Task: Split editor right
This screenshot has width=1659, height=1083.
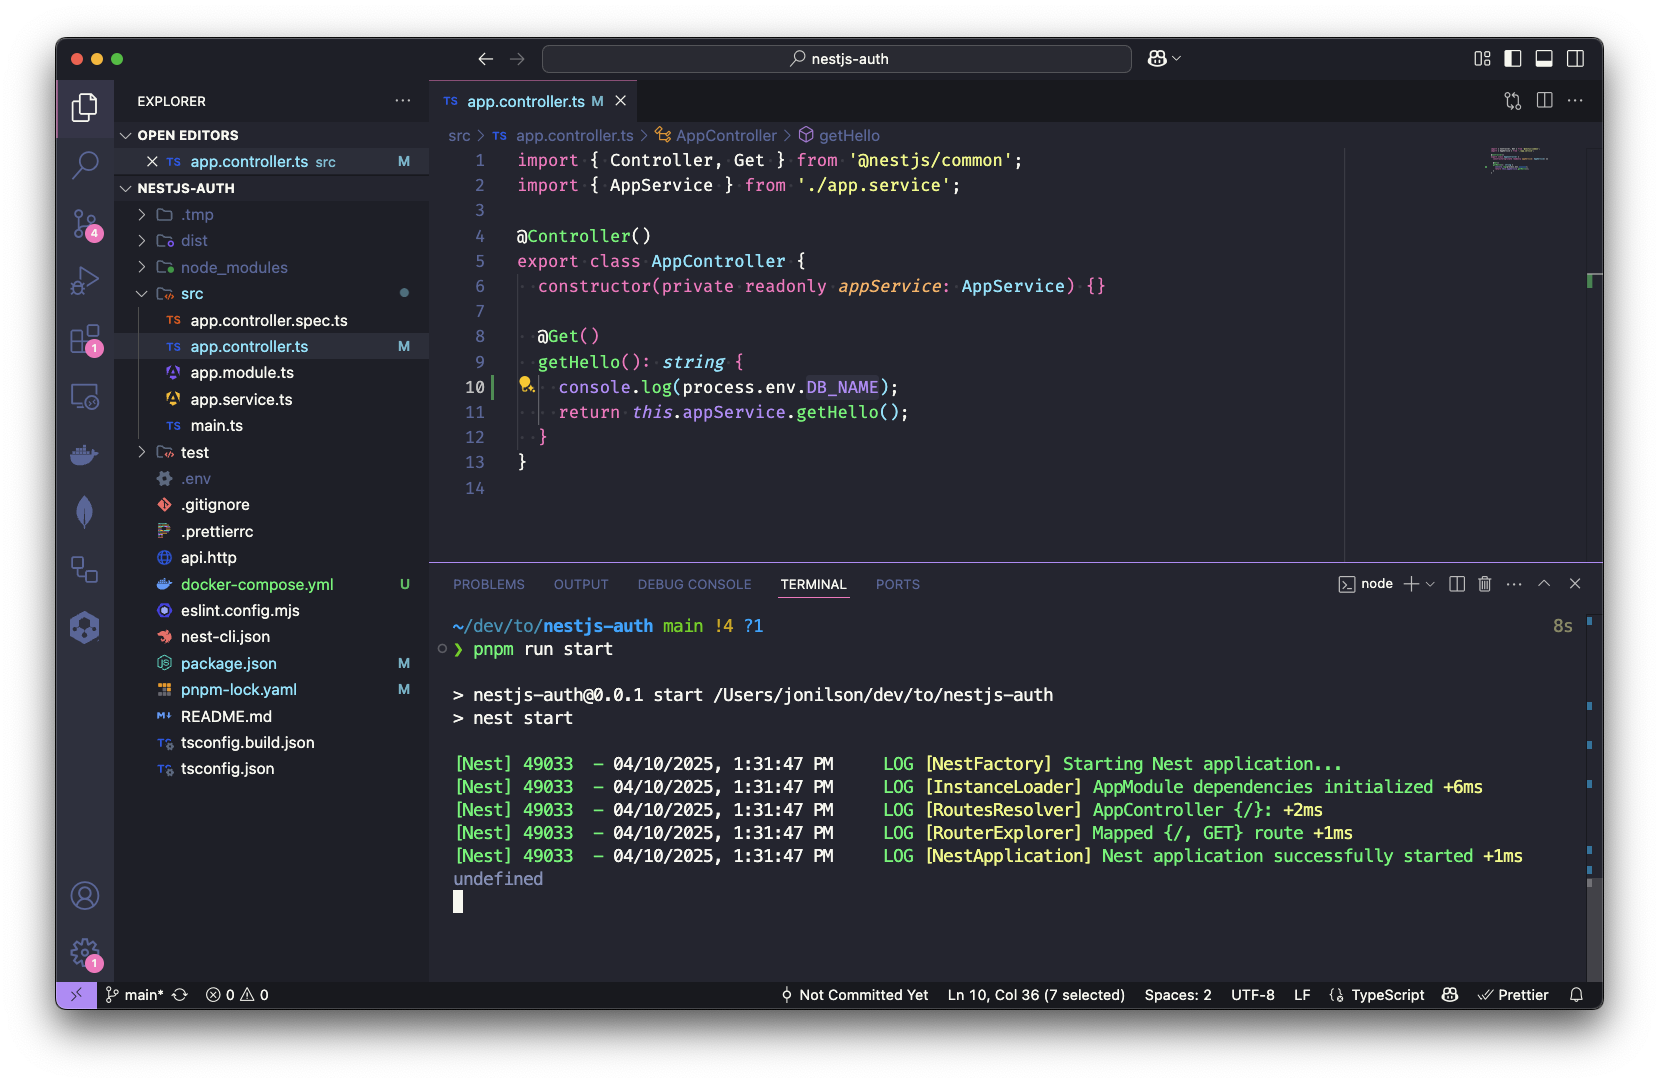Action: click(1545, 101)
